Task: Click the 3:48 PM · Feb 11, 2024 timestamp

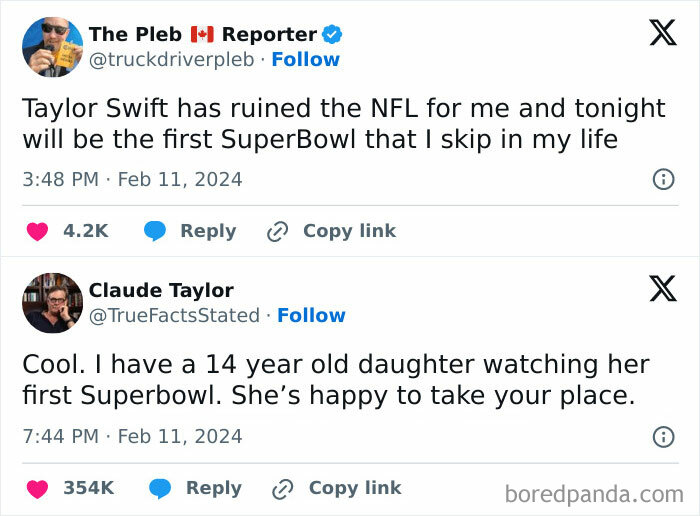Action: [132, 180]
